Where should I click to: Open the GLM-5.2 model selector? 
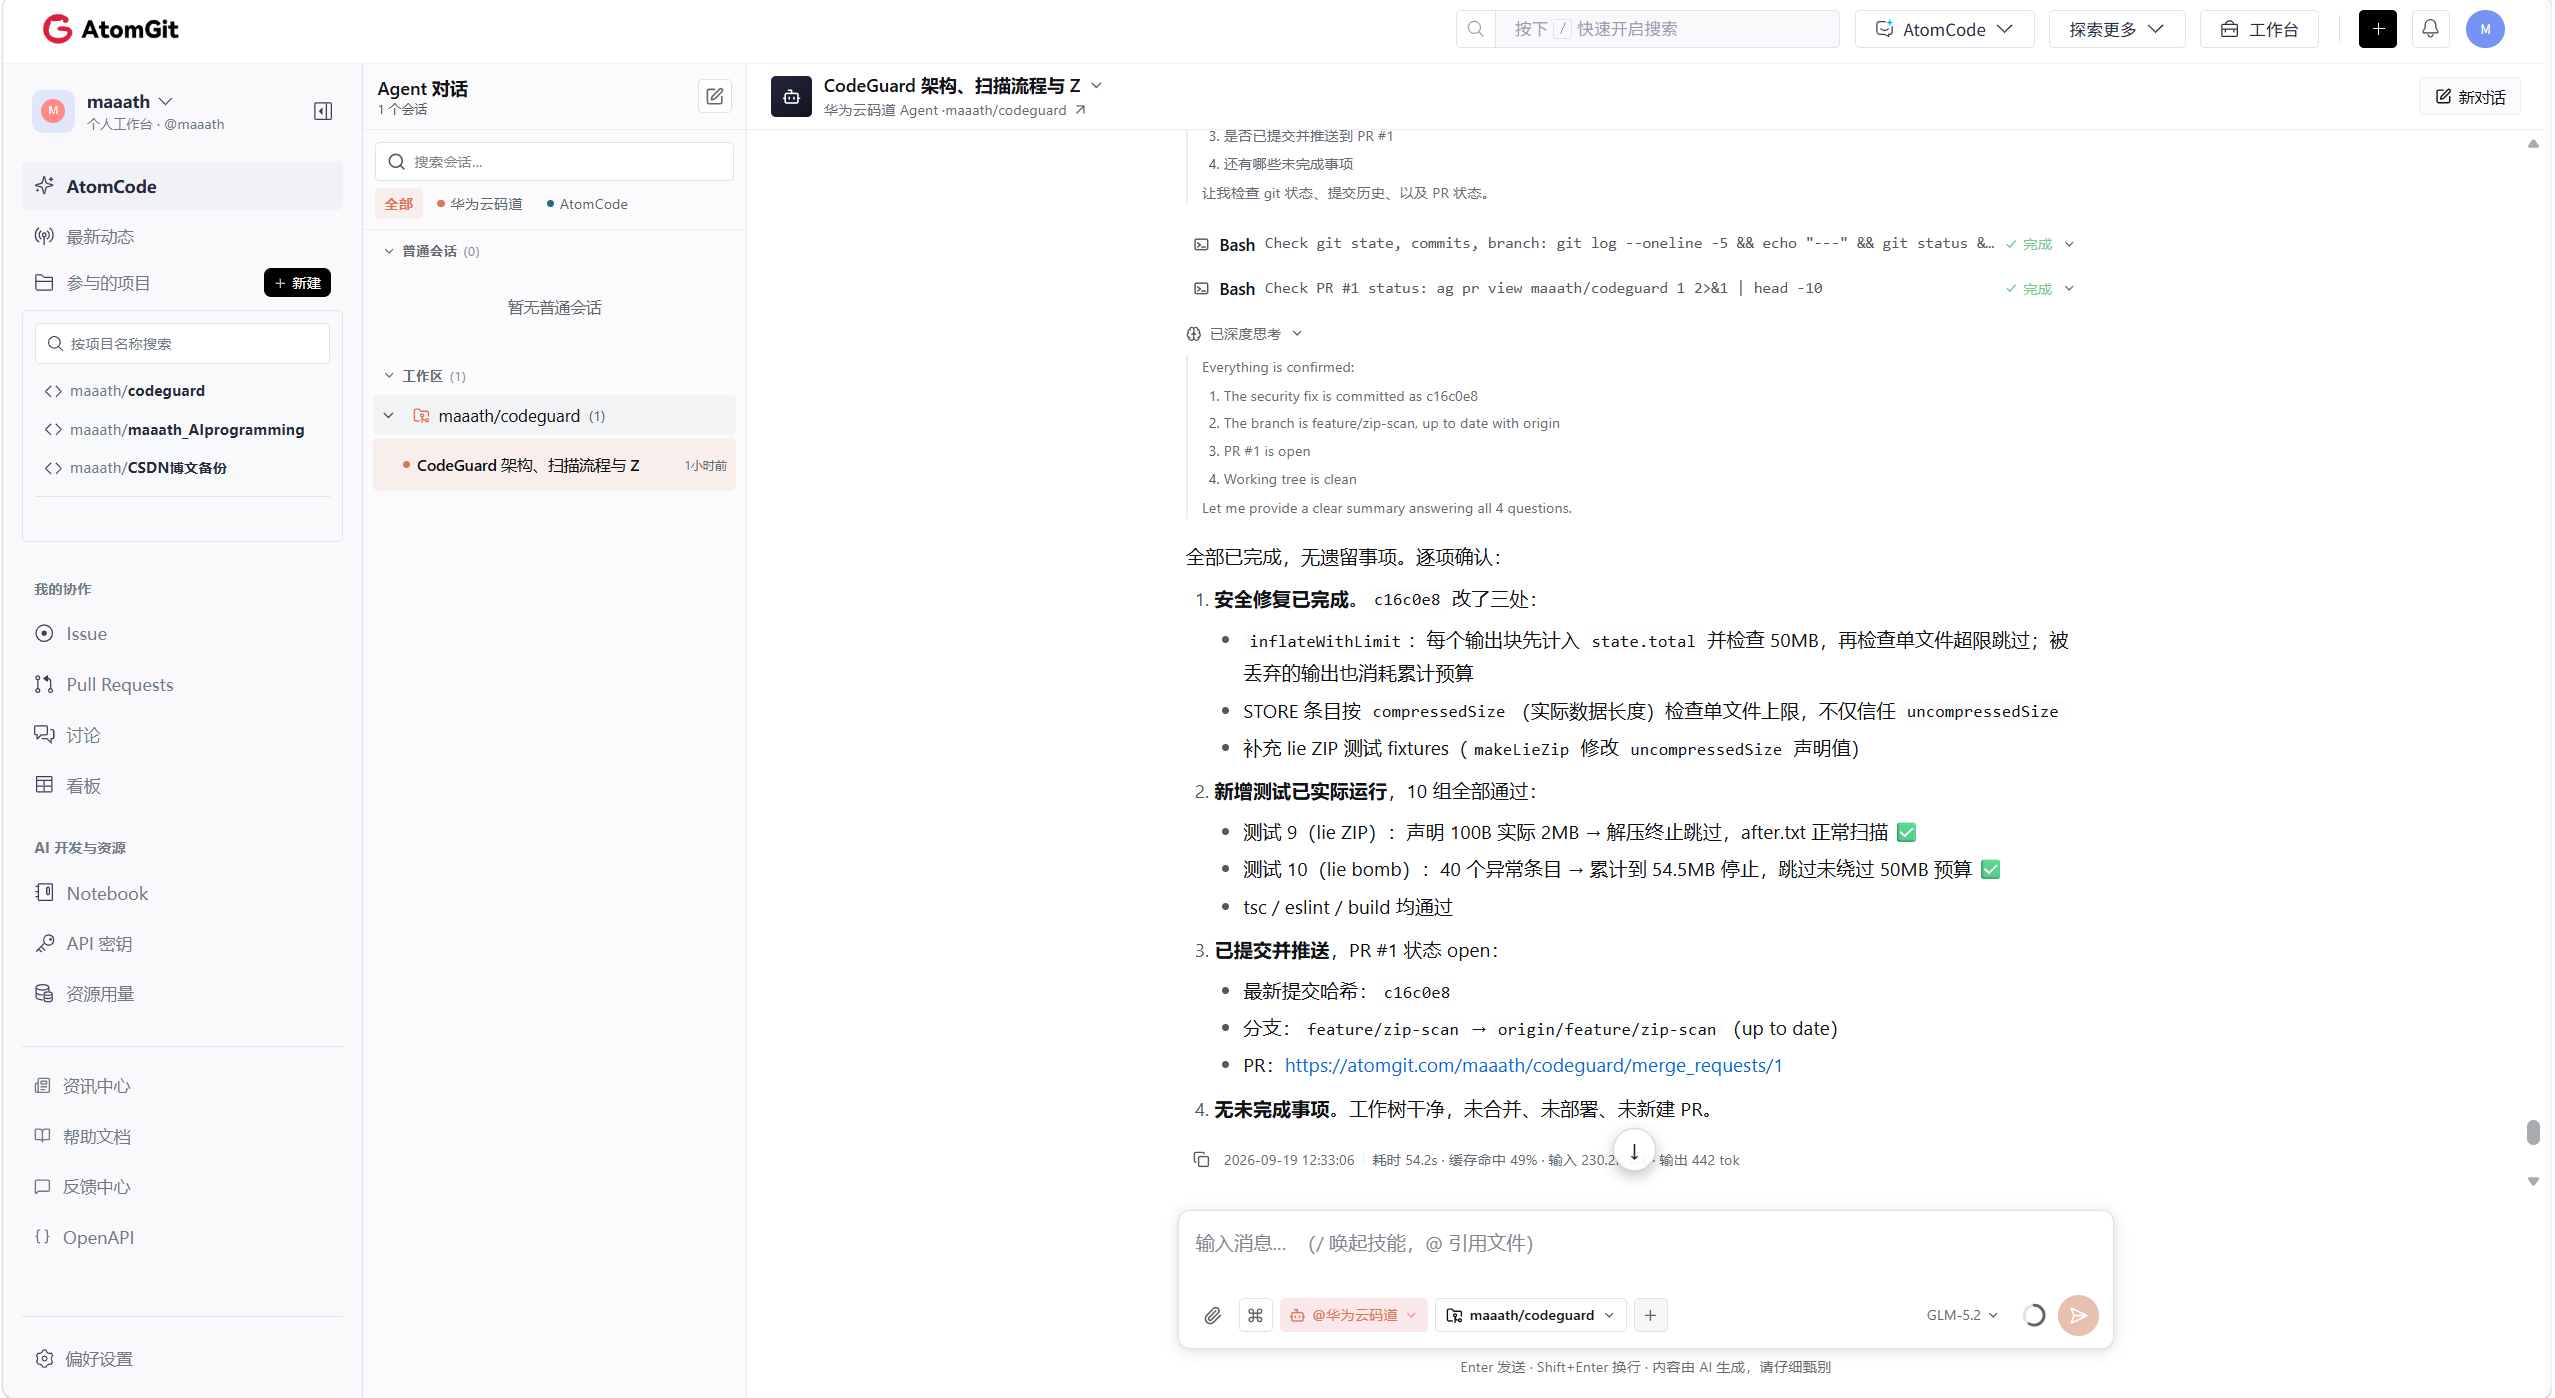(x=1962, y=1315)
